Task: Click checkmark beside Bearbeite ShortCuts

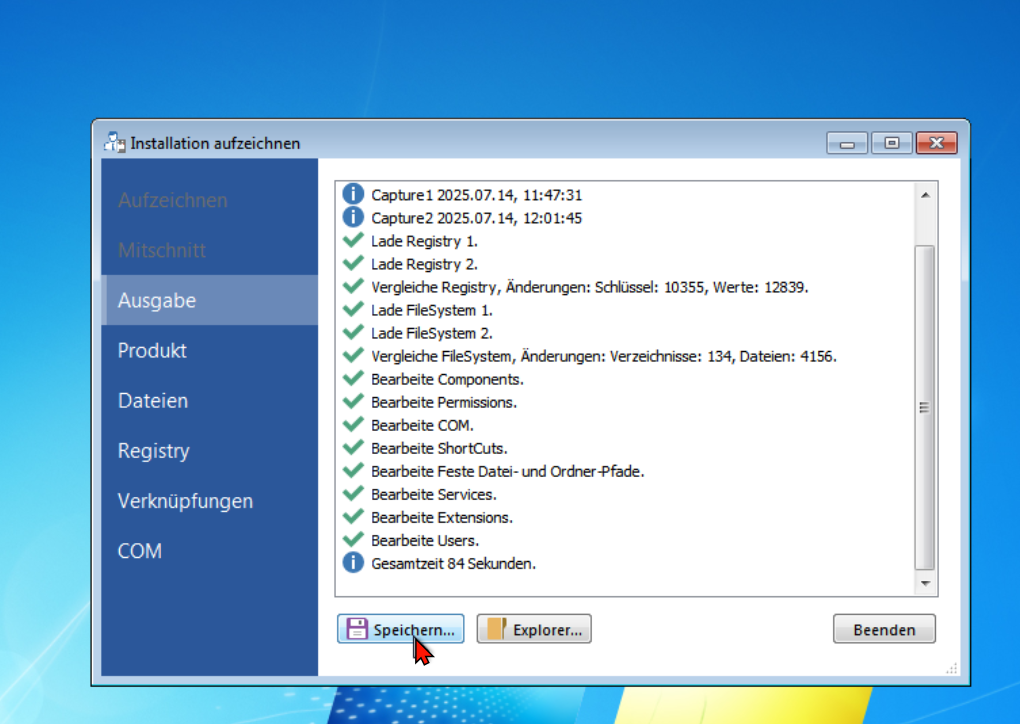Action: click(x=353, y=448)
